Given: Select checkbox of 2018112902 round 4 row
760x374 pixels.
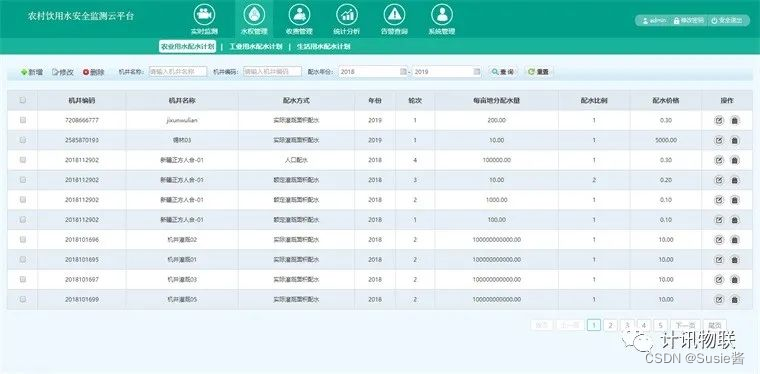Looking at the screenshot, I should coord(22,159).
